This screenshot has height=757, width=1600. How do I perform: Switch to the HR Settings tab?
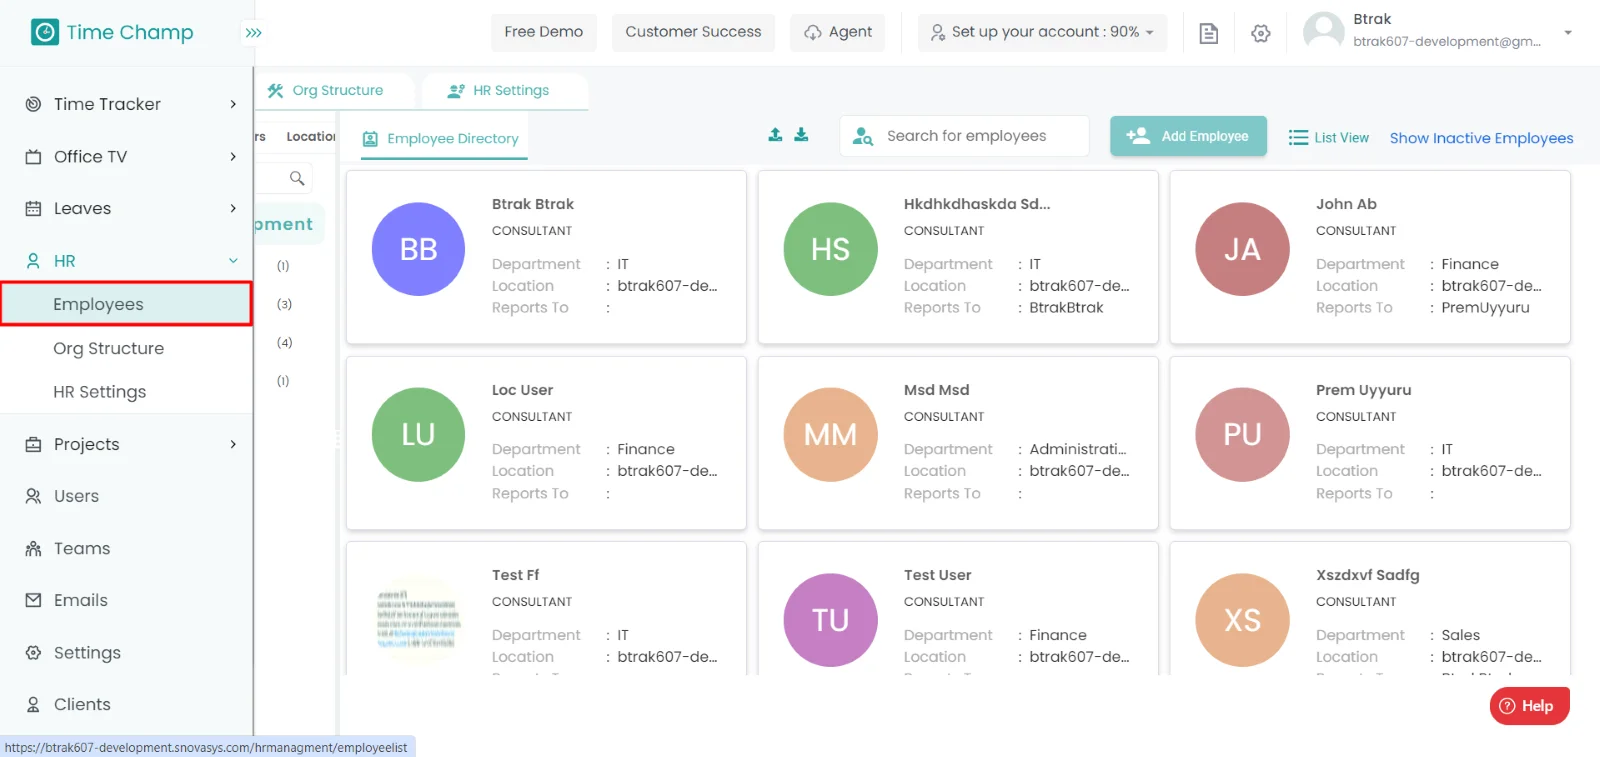499,90
